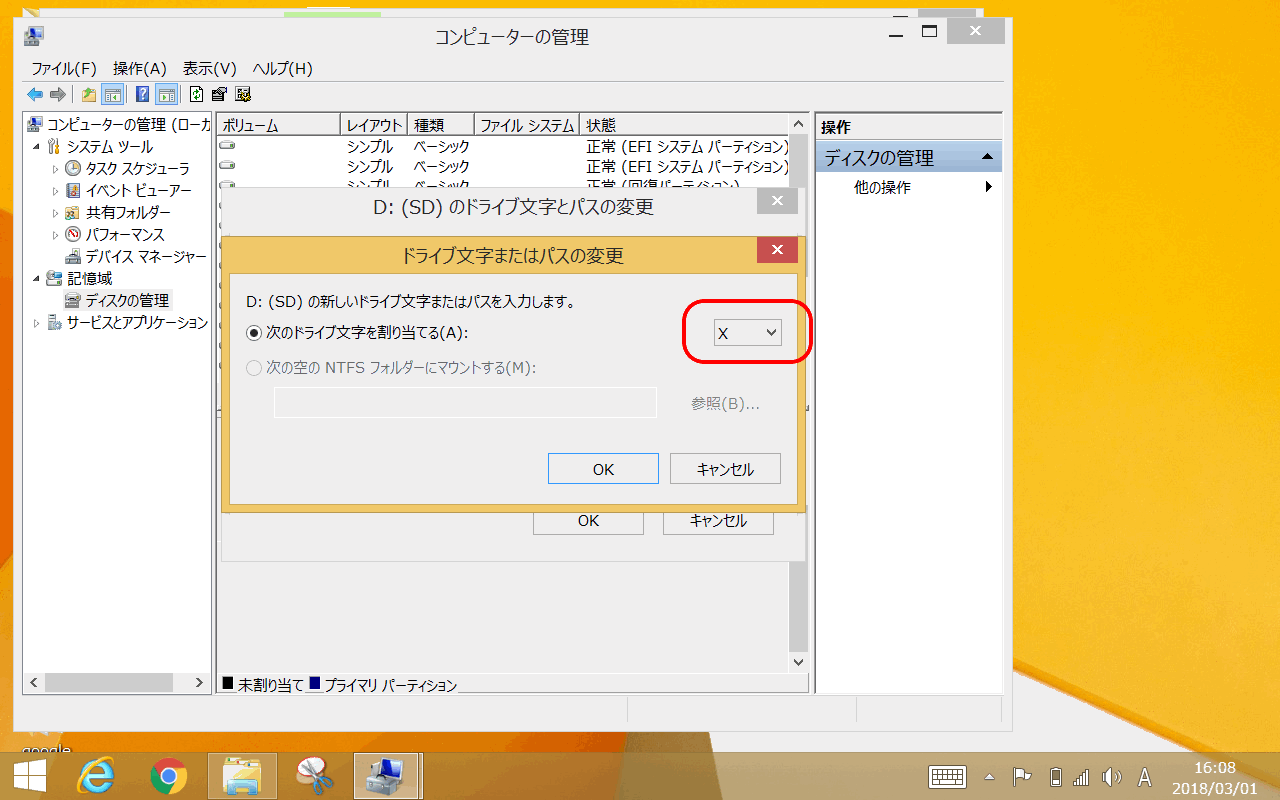Click the Properties icon in the toolbar
Image resolution: width=1280 pixels, height=800 pixels.
pyautogui.click(x=219, y=94)
